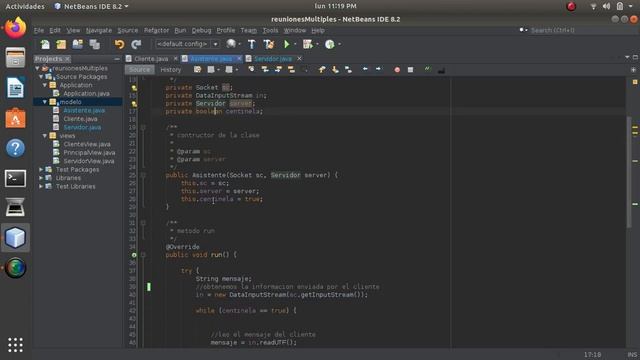The image size is (640, 360).
Task: Click the Save All toolbar icon
Action: 94,44
